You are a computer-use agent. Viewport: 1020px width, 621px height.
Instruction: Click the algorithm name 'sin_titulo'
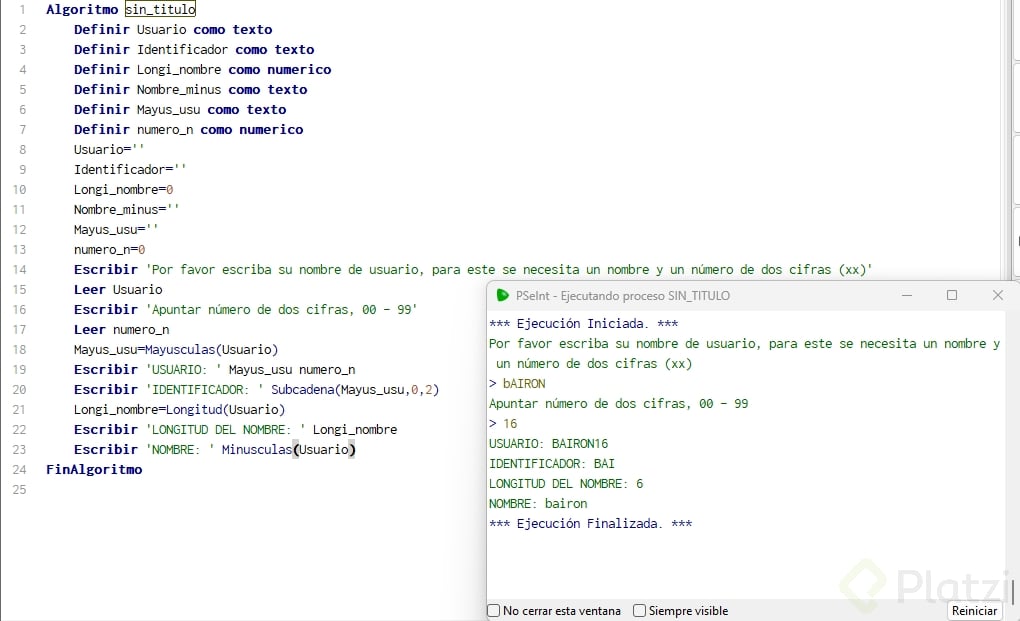click(160, 9)
